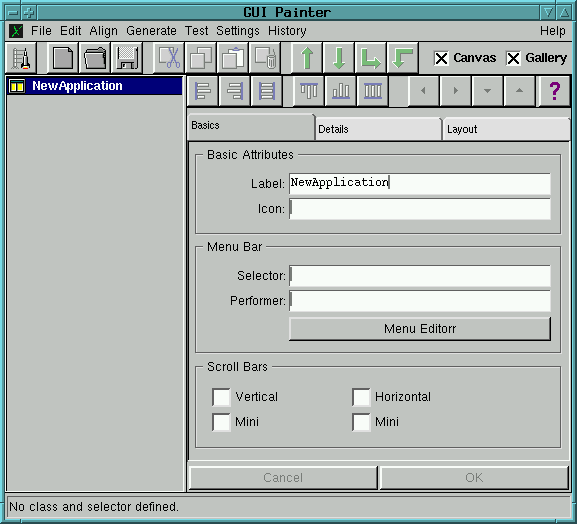This screenshot has width=577, height=524.
Task: Check Mini under Vertical
Action: coord(221,422)
